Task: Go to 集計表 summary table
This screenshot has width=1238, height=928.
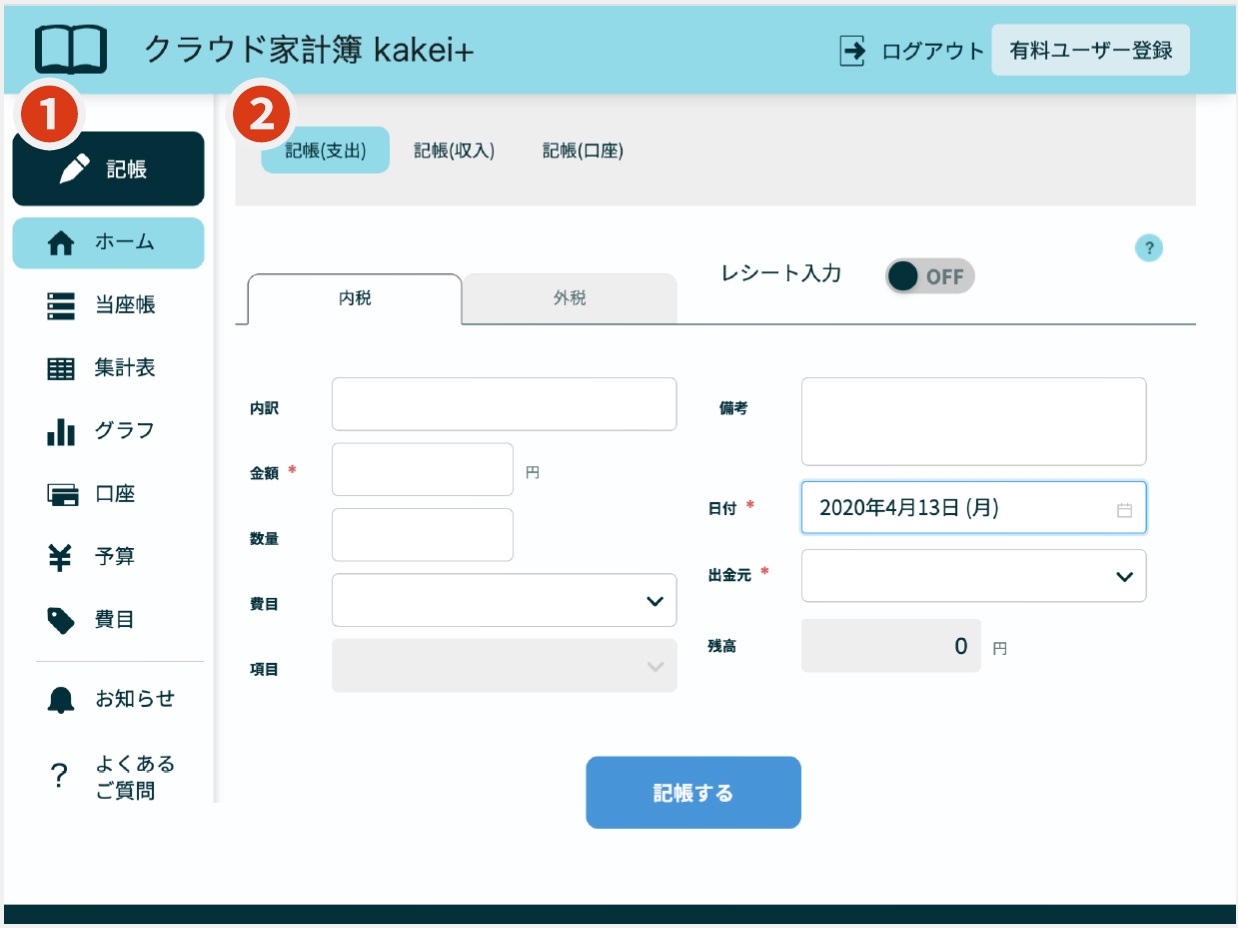Action: point(108,369)
